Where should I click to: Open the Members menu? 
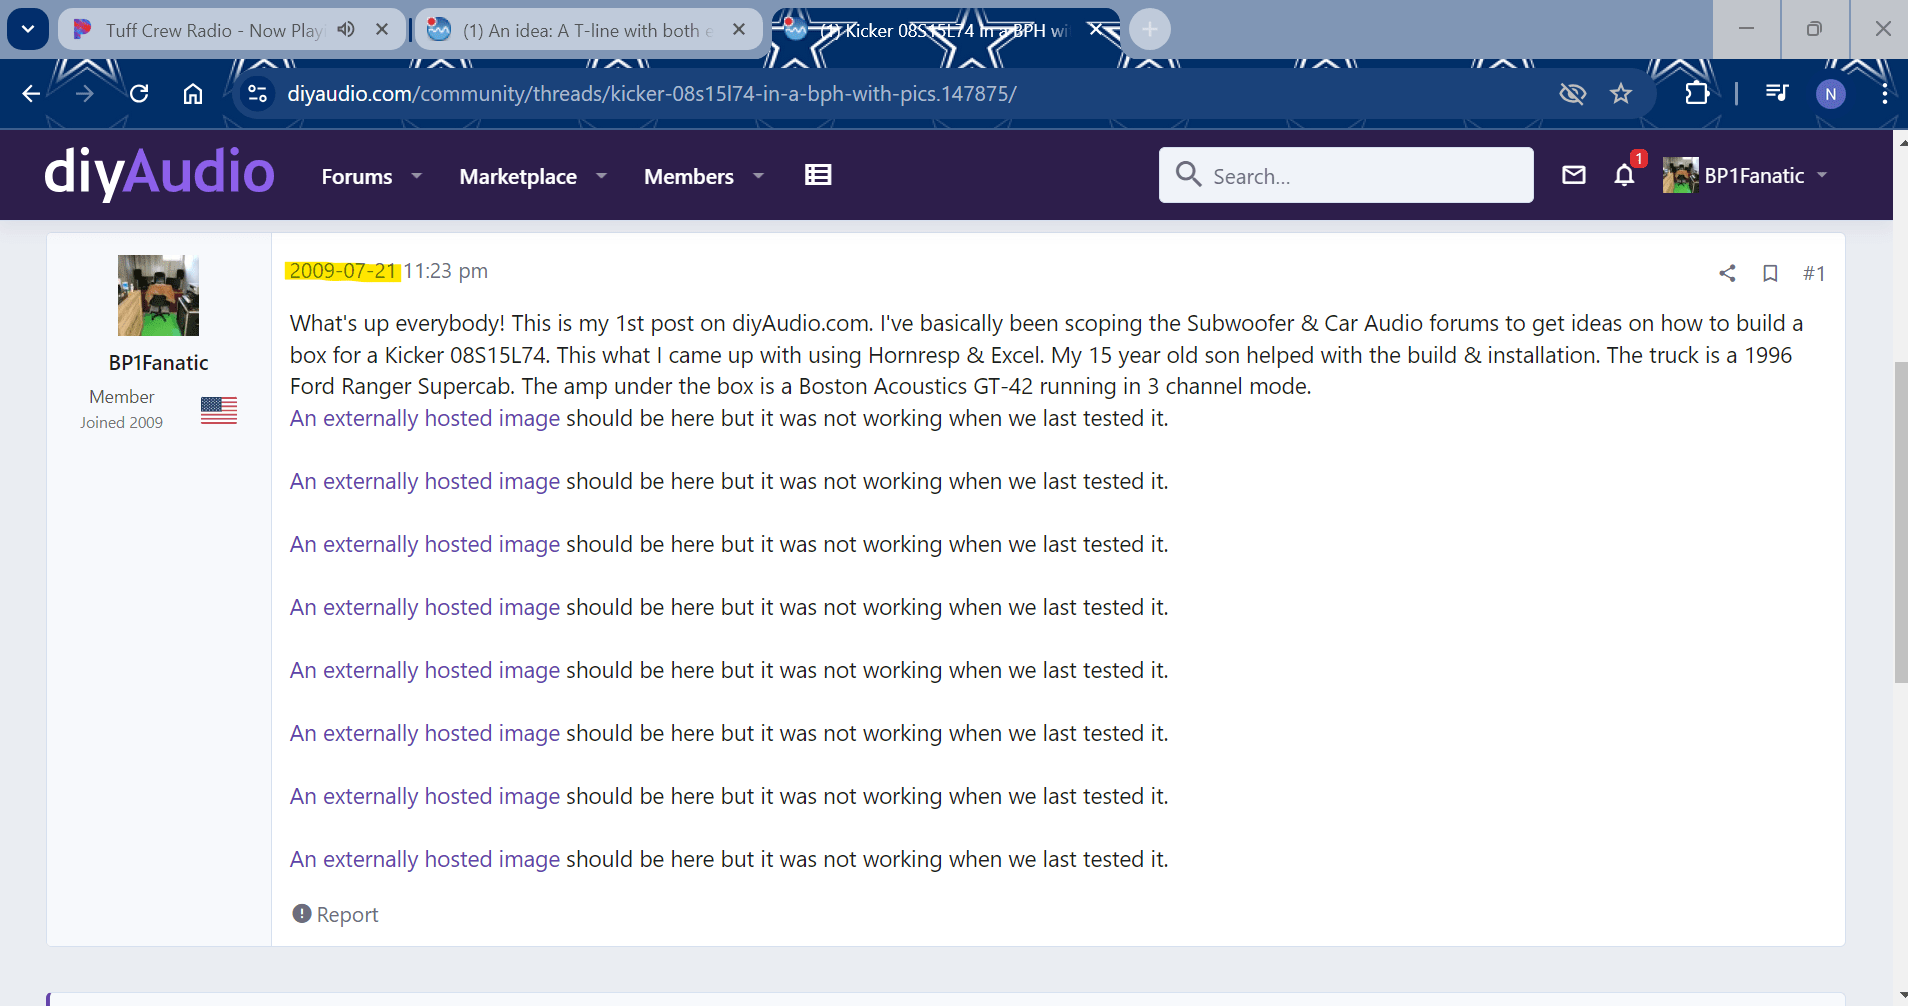point(689,176)
